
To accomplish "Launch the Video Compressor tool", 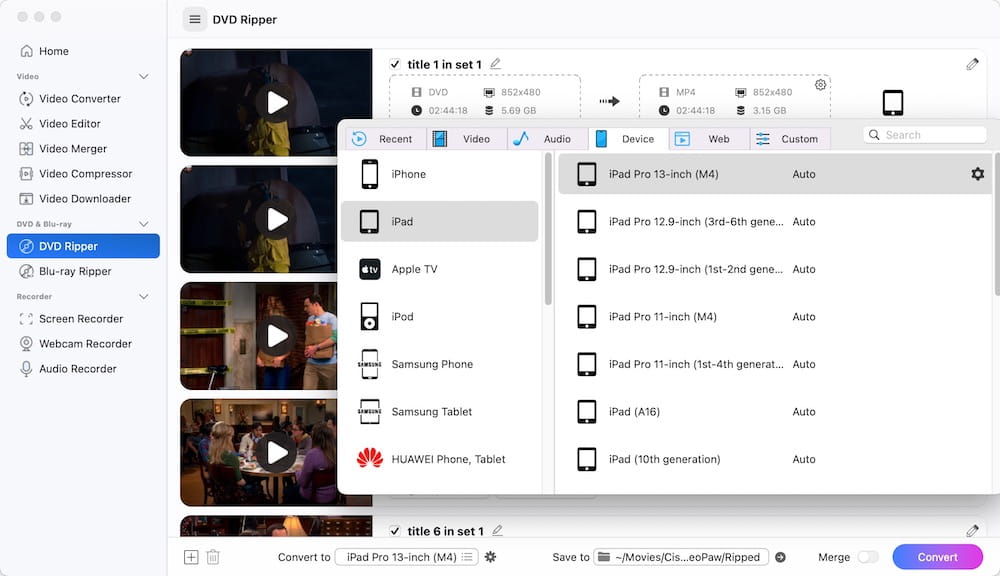I will pos(83,174).
